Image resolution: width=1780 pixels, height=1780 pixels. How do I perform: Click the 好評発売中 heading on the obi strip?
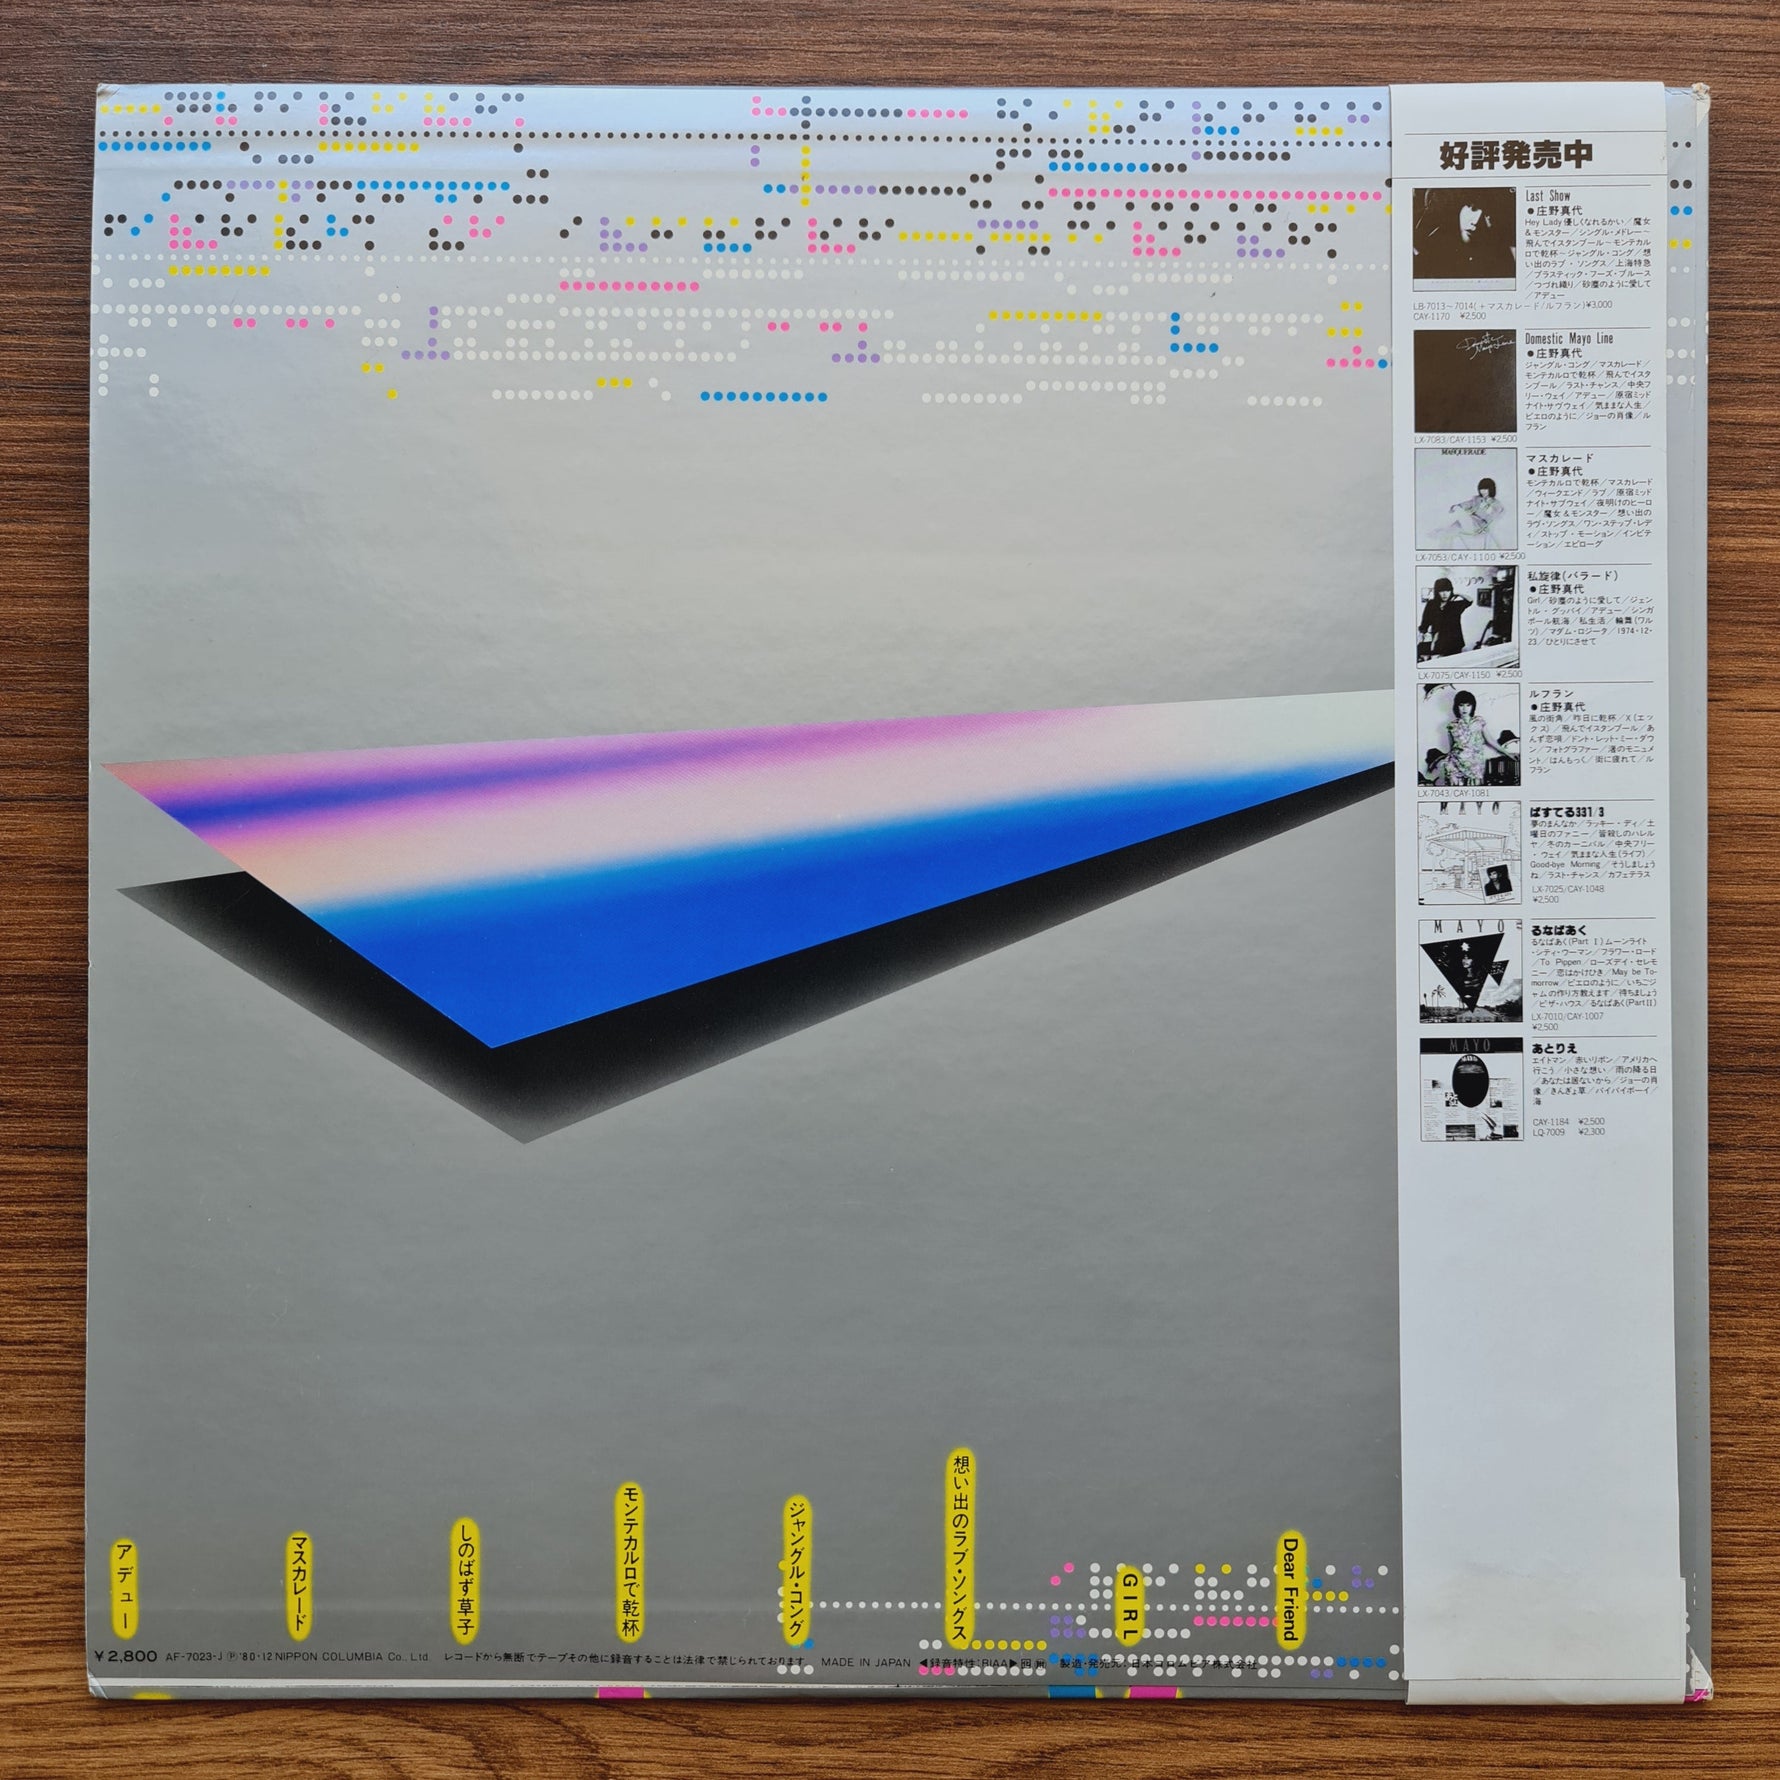(1515, 155)
